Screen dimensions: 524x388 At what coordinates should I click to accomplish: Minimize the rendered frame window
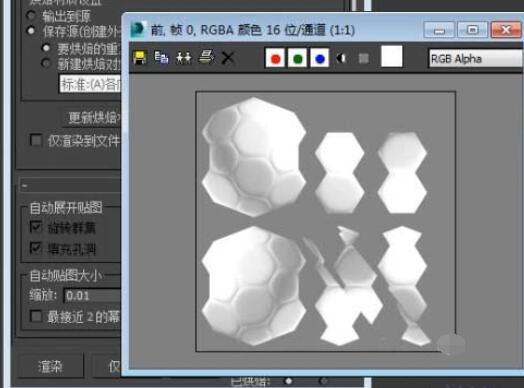(439, 30)
